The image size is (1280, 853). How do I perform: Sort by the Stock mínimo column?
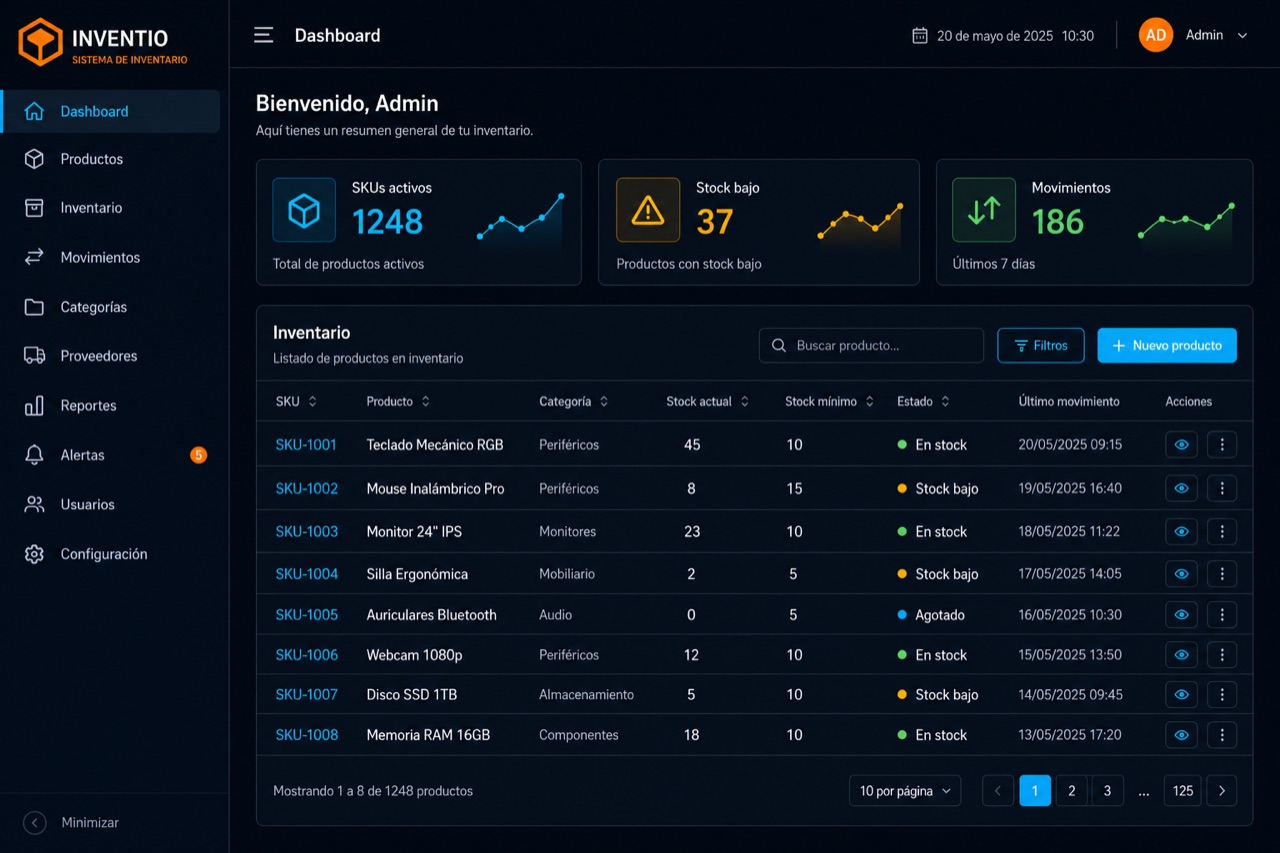(829, 401)
